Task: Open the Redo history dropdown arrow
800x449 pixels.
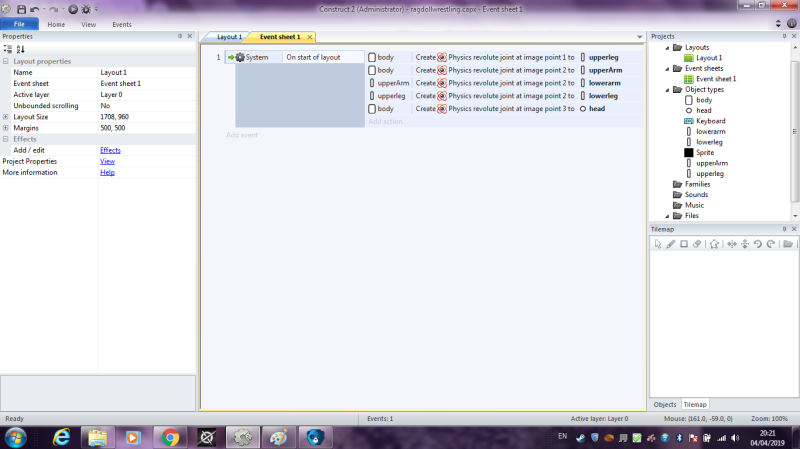Action: click(x=63, y=9)
